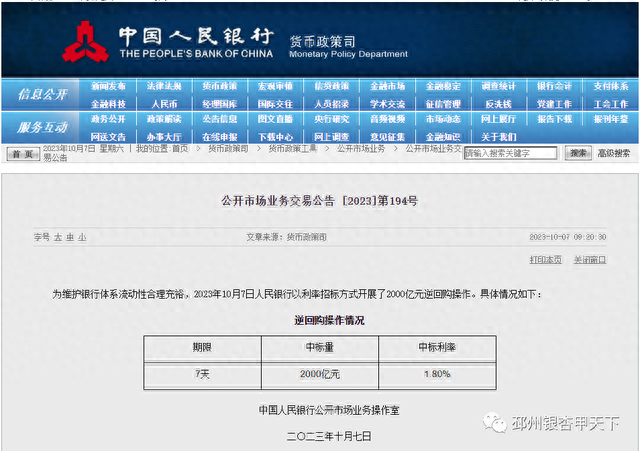Image resolution: width=640 pixels, height=451 pixels.
Task: Go to 调查统计 section
Action: coord(499,86)
